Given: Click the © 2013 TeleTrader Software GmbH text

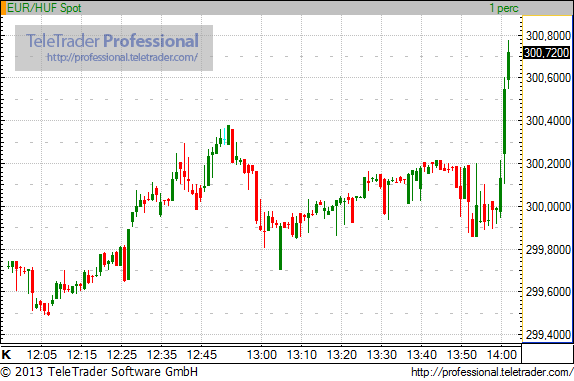Looking at the screenshot, I should pyautogui.click(x=99, y=371).
